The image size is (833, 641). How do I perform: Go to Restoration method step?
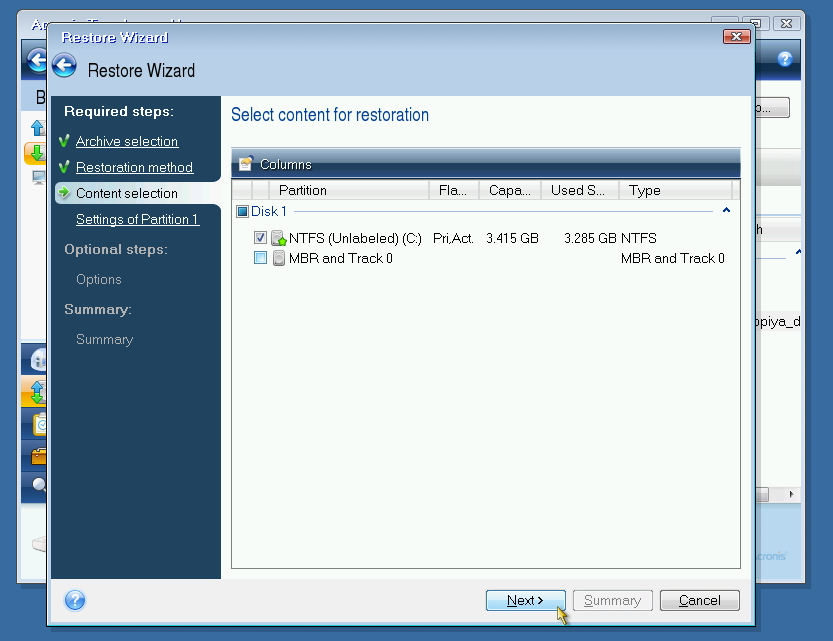134,167
